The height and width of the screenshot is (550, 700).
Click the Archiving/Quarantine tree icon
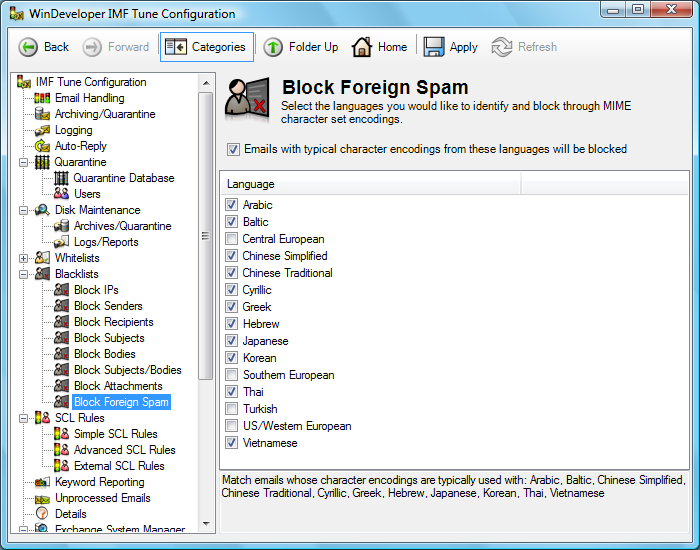click(x=42, y=114)
